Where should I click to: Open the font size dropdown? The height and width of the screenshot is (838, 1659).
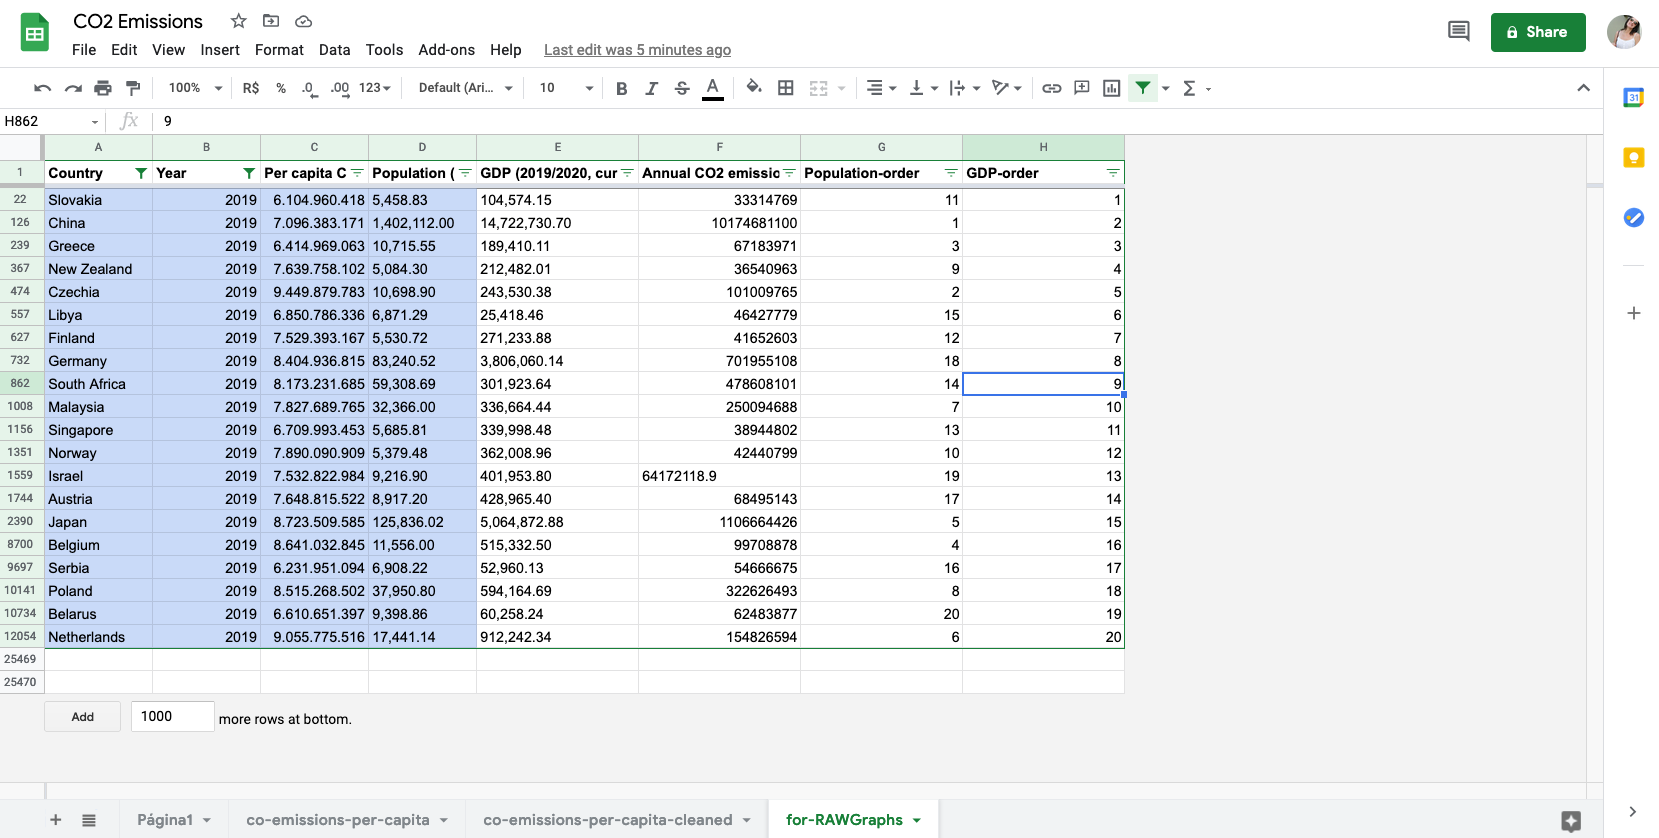point(566,88)
